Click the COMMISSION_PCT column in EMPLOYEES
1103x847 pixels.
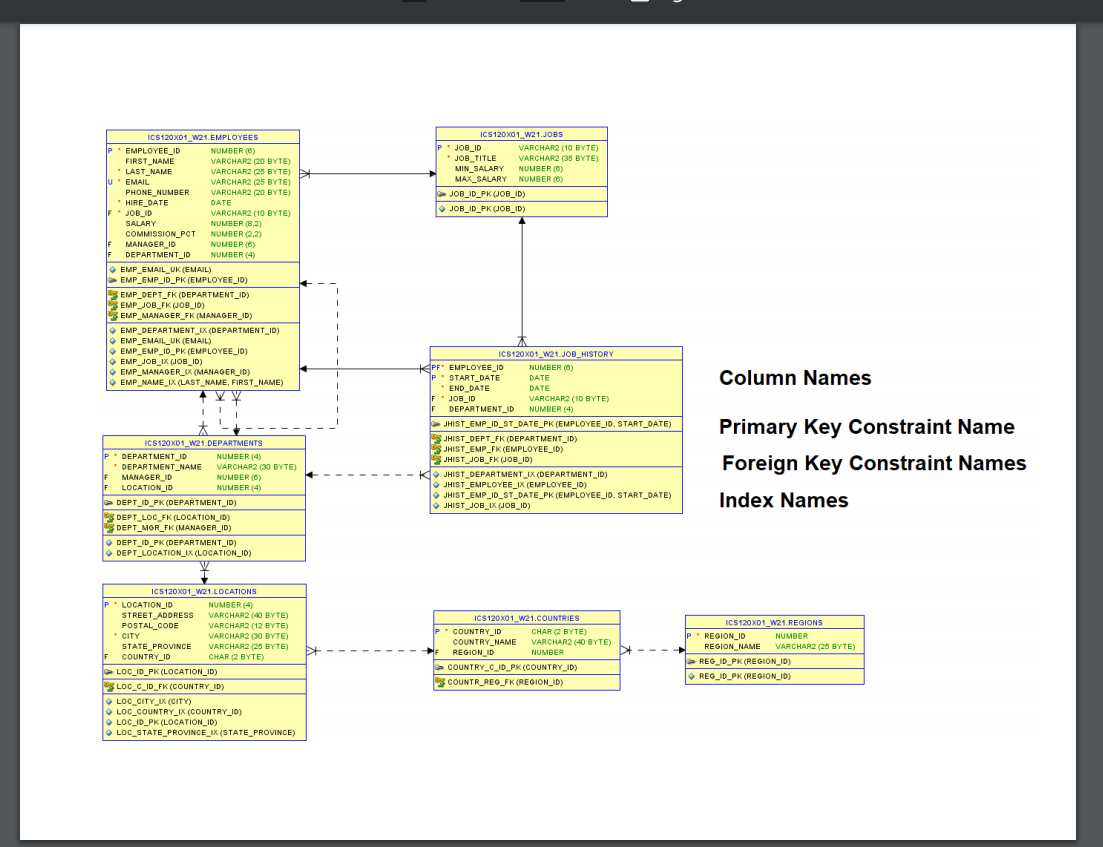click(160, 234)
